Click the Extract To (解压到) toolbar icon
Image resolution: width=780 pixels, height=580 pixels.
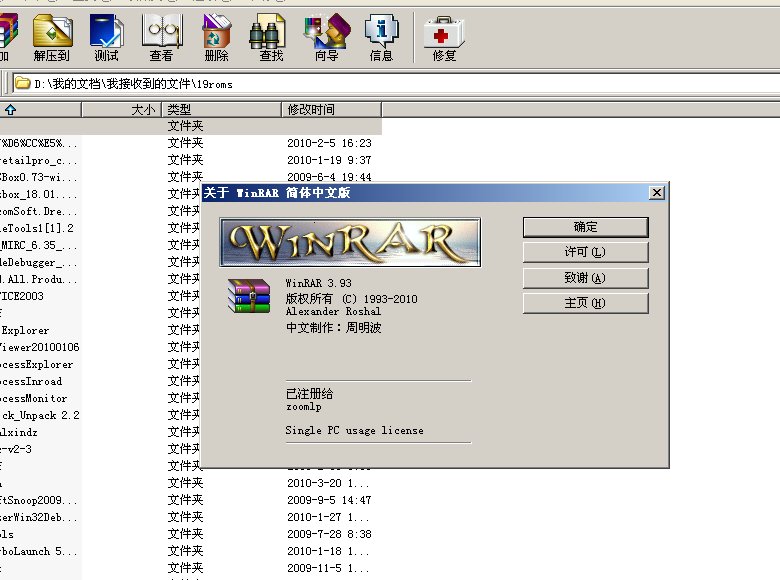click(x=52, y=37)
